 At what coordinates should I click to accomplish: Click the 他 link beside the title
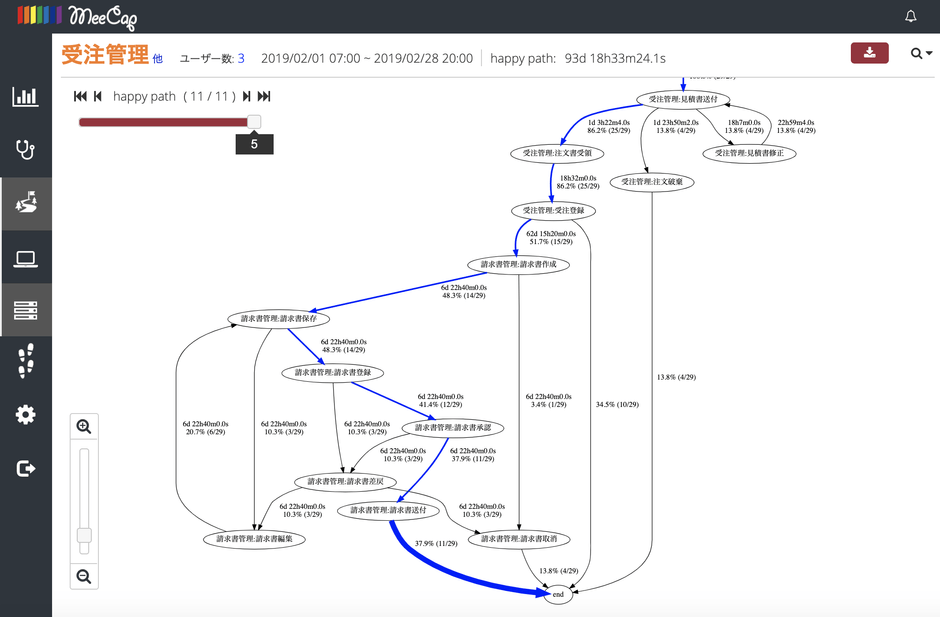(157, 60)
